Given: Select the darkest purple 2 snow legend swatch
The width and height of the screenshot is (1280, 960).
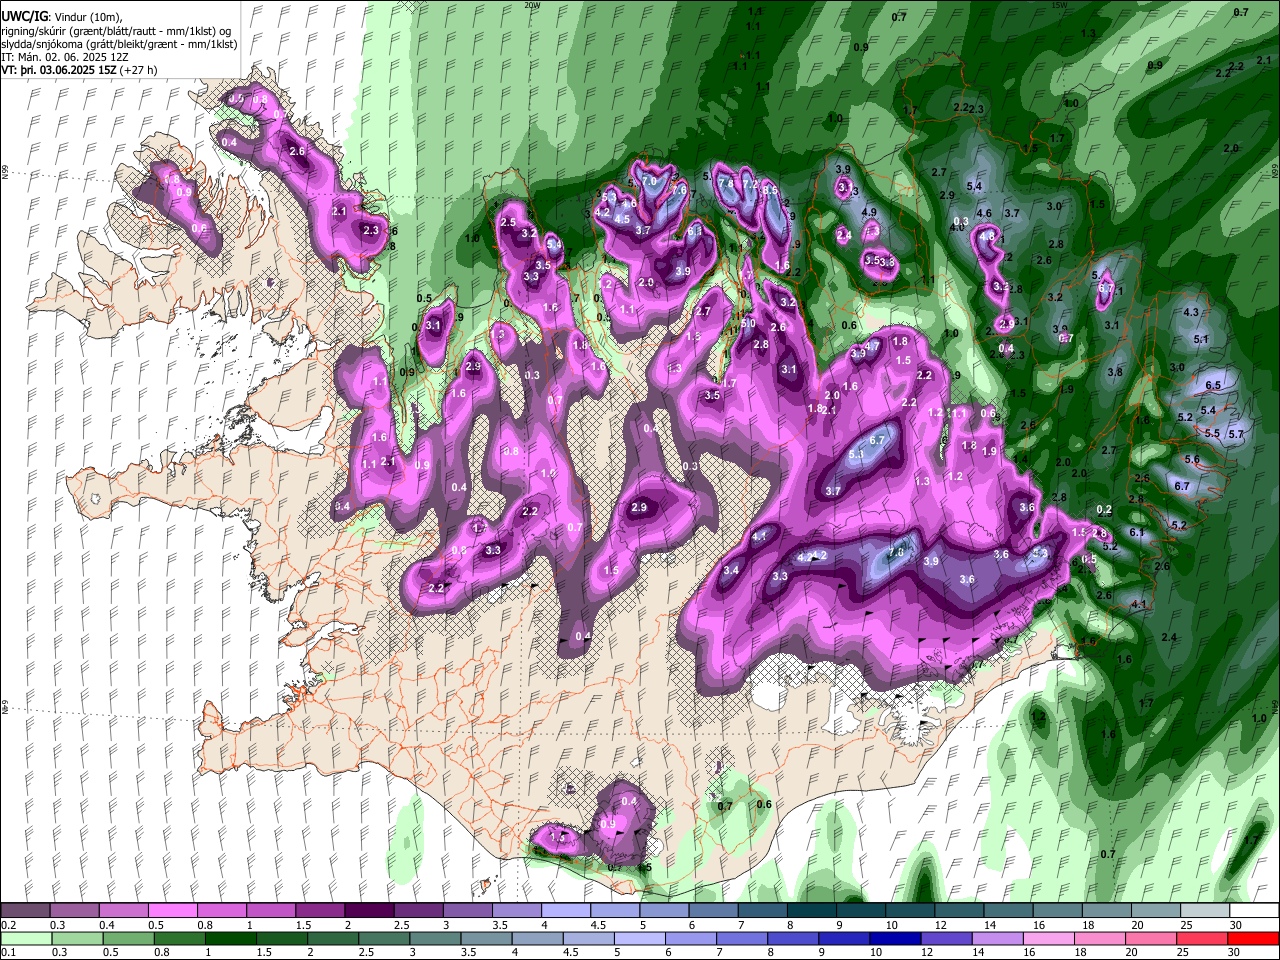Looking at the screenshot, I should click(x=369, y=911).
